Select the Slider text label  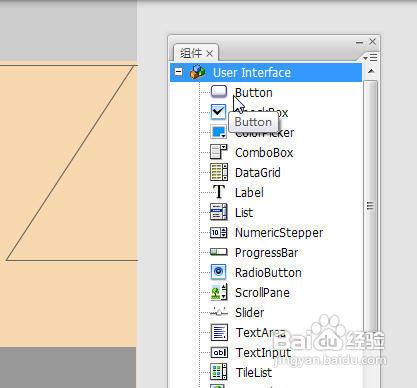249,312
